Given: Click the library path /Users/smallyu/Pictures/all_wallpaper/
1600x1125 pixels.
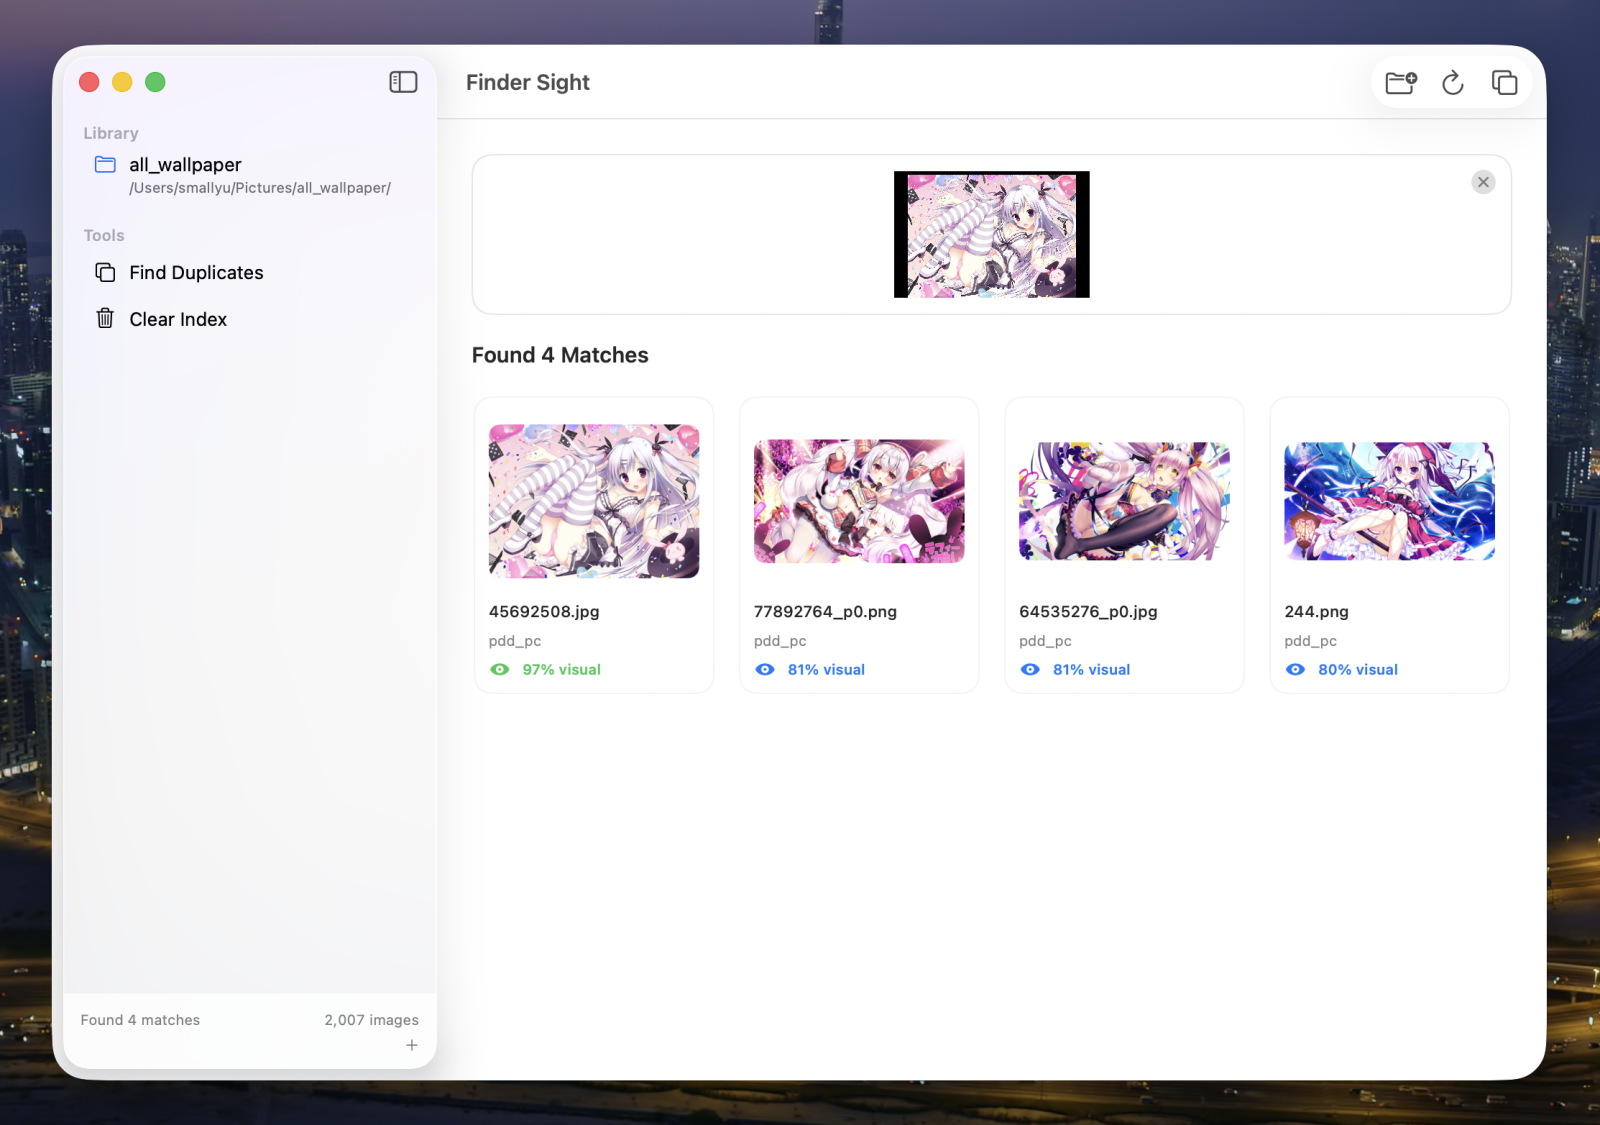Looking at the screenshot, I should (260, 188).
